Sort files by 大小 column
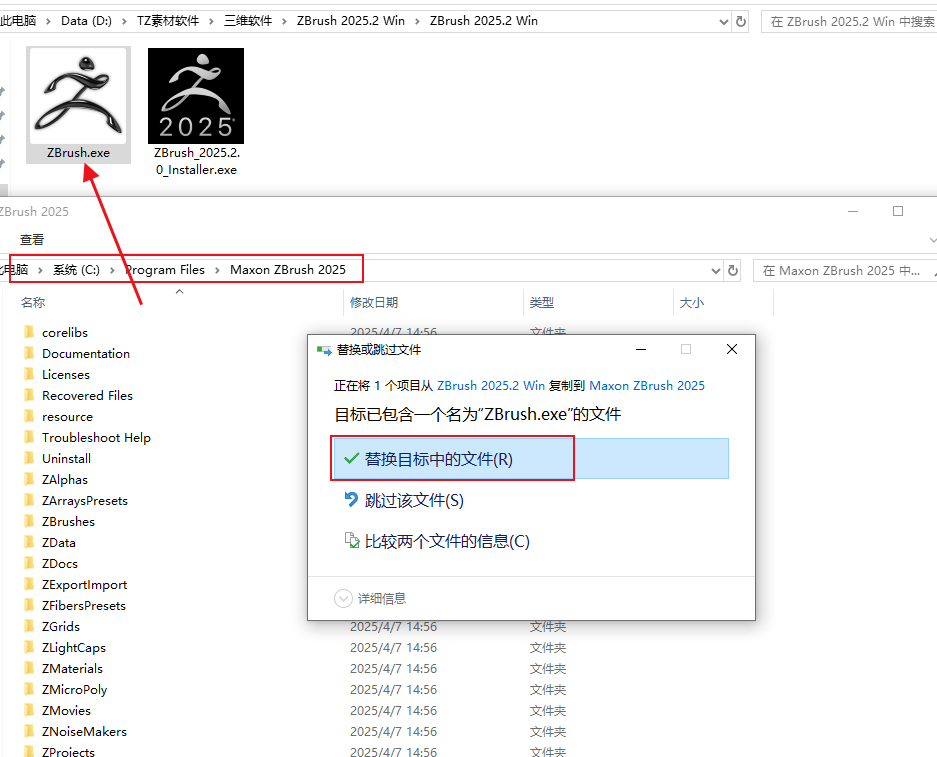The width and height of the screenshot is (937, 757). pos(691,303)
